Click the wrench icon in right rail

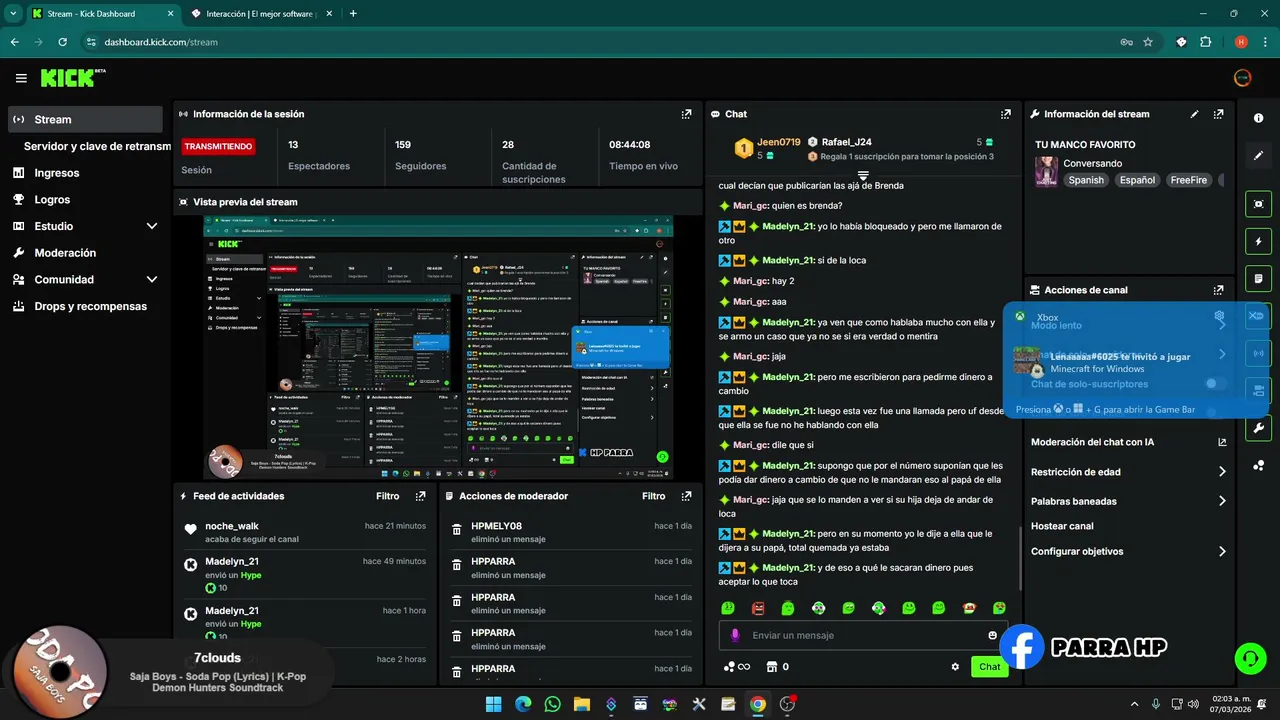(x=1258, y=428)
